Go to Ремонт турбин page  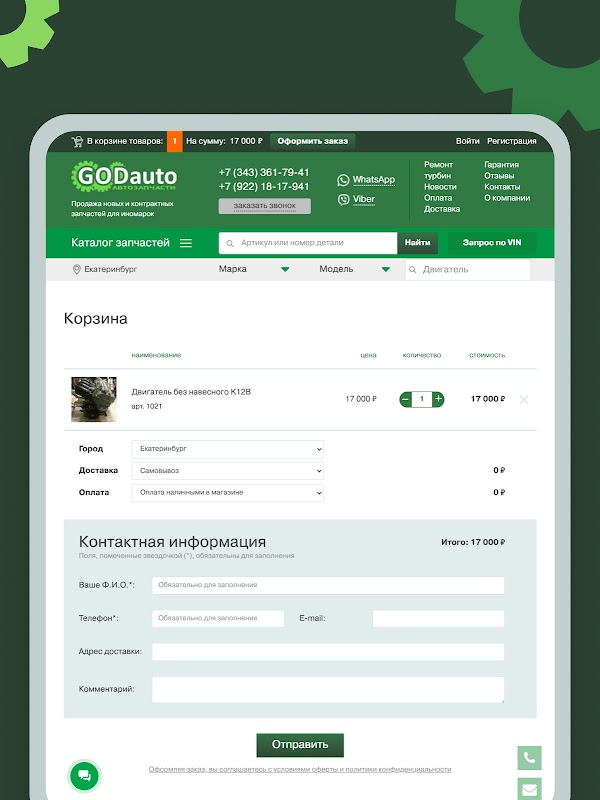[x=438, y=170]
